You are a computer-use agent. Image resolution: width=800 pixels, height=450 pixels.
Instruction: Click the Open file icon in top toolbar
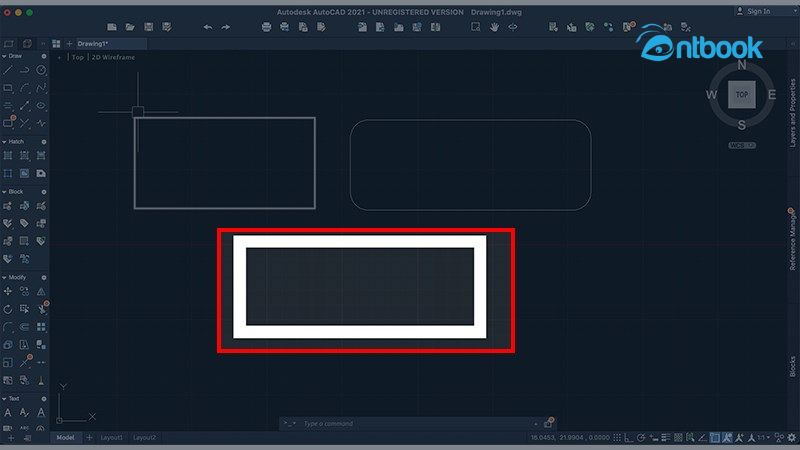[130, 27]
